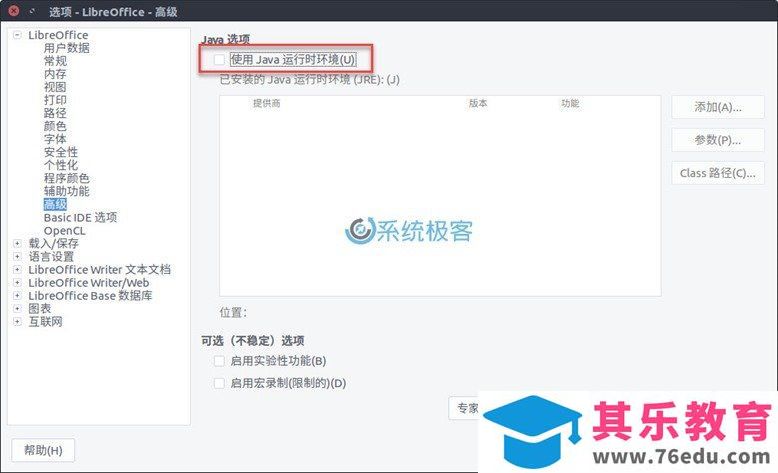Select 程序颜色 in the options tree
Viewport: 778px width, 473px height.
(66, 178)
